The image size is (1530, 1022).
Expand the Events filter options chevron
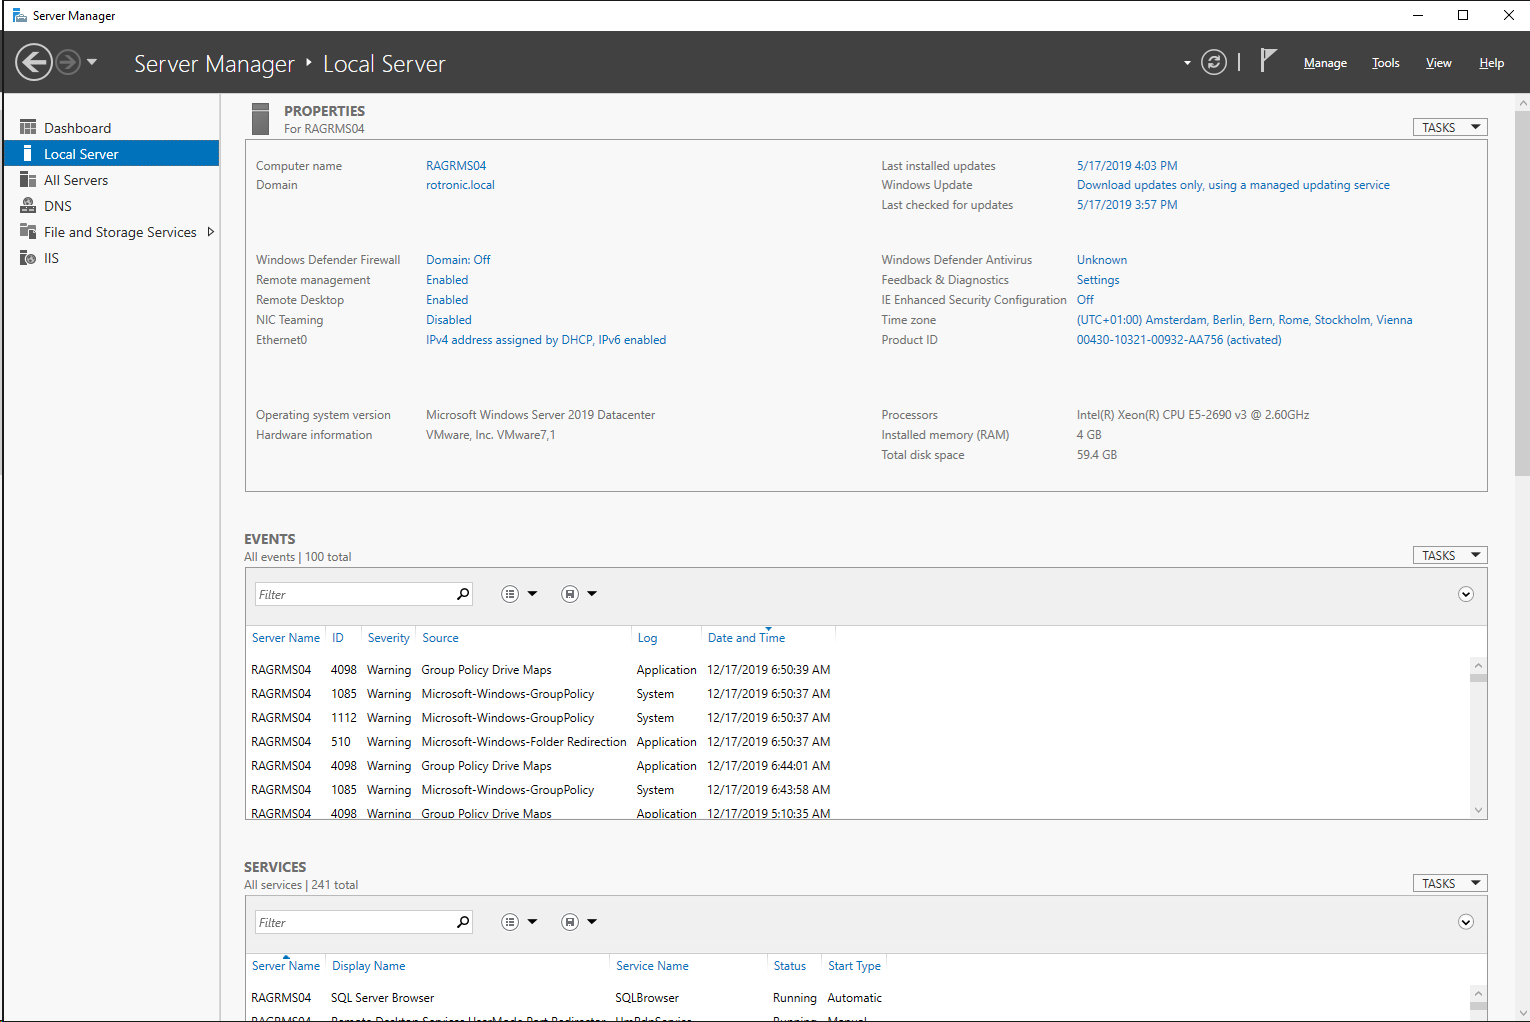[x=1466, y=594]
